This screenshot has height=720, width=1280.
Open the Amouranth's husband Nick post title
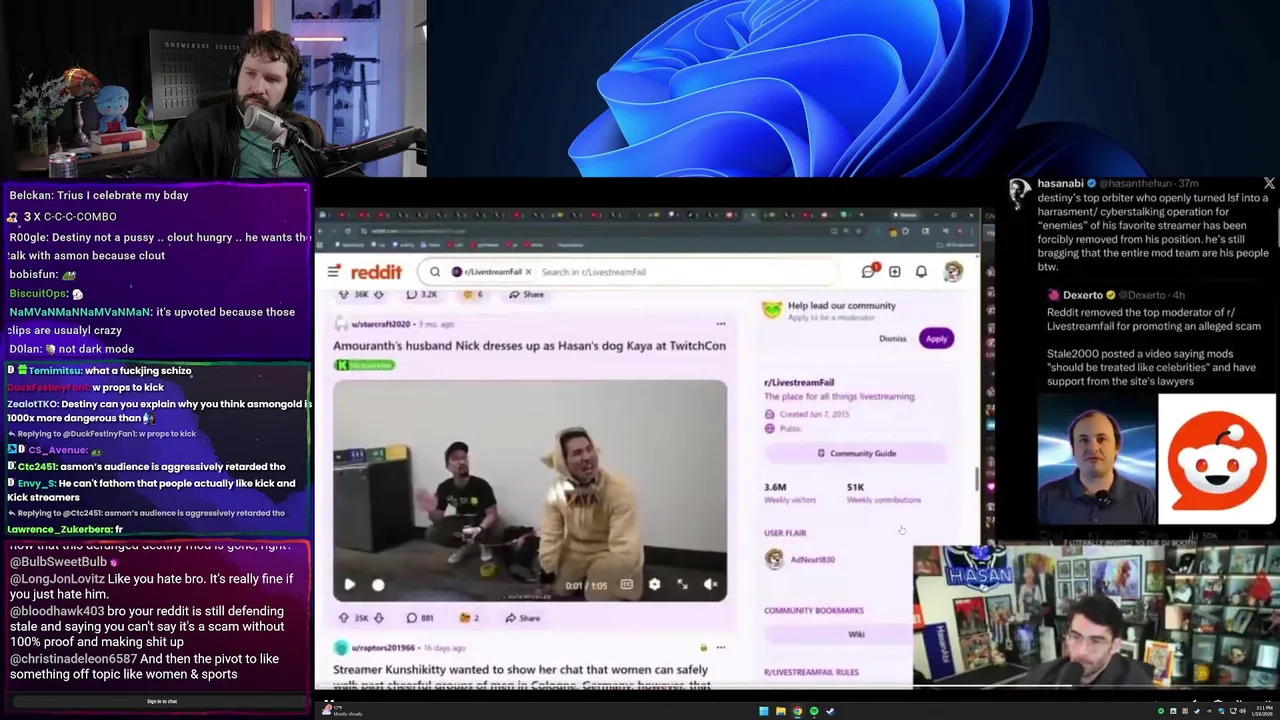coord(529,346)
